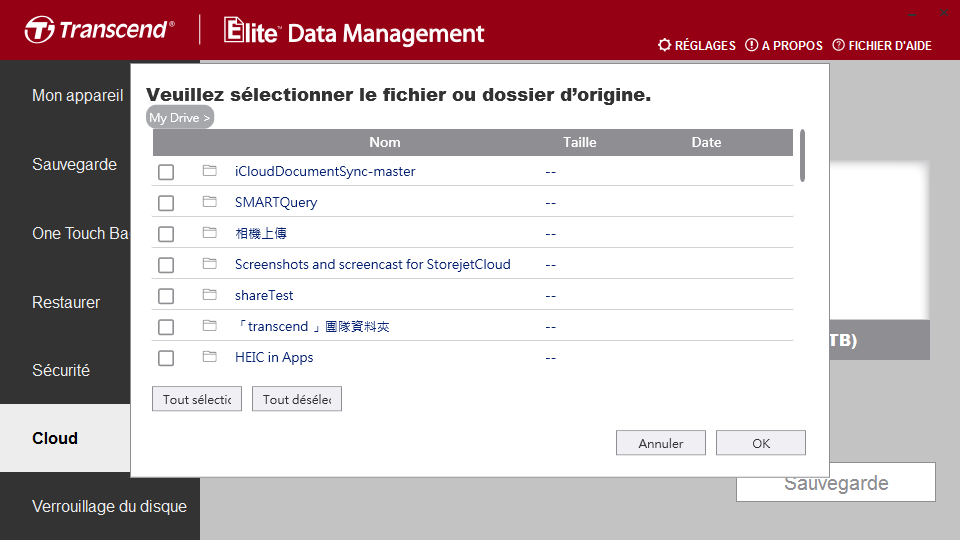Screen dimensions: 960x540
Task: Click the Taille column header
Action: [579, 142]
